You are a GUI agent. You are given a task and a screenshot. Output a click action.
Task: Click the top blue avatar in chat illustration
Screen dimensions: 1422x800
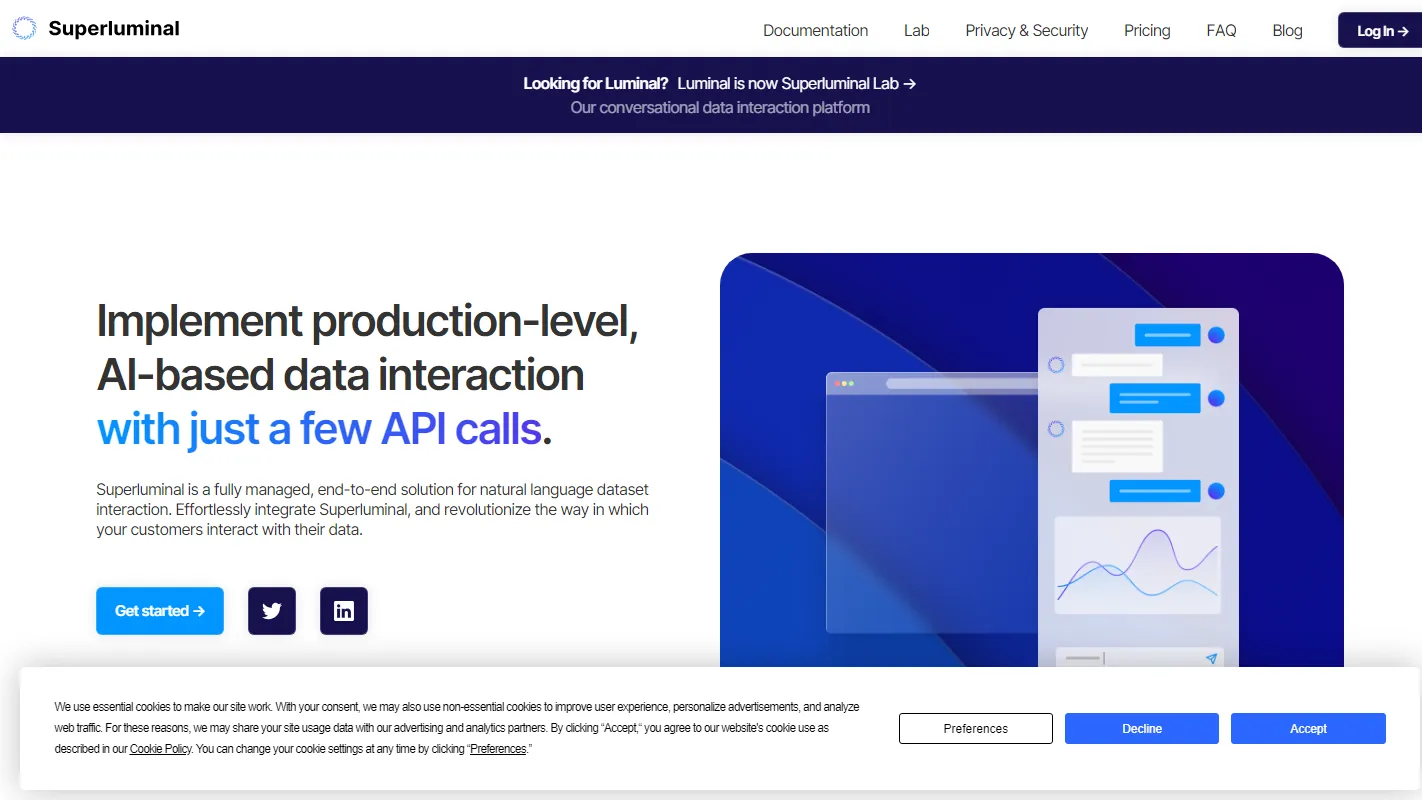[x=1216, y=335]
